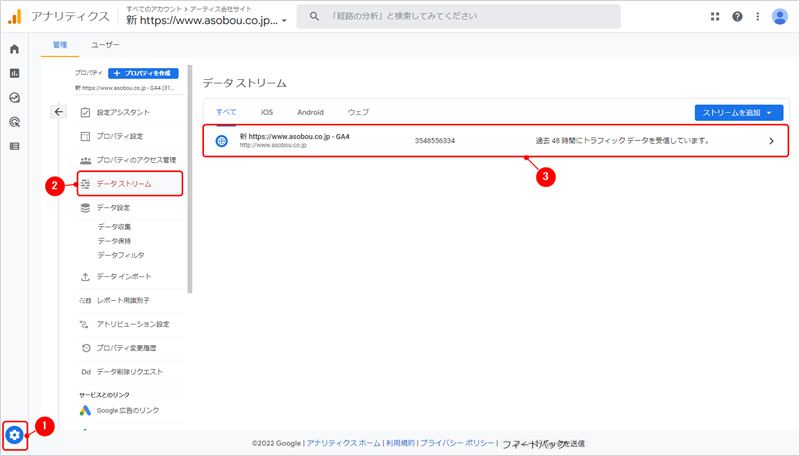Select the Android stream filter tab

[x=310, y=112]
